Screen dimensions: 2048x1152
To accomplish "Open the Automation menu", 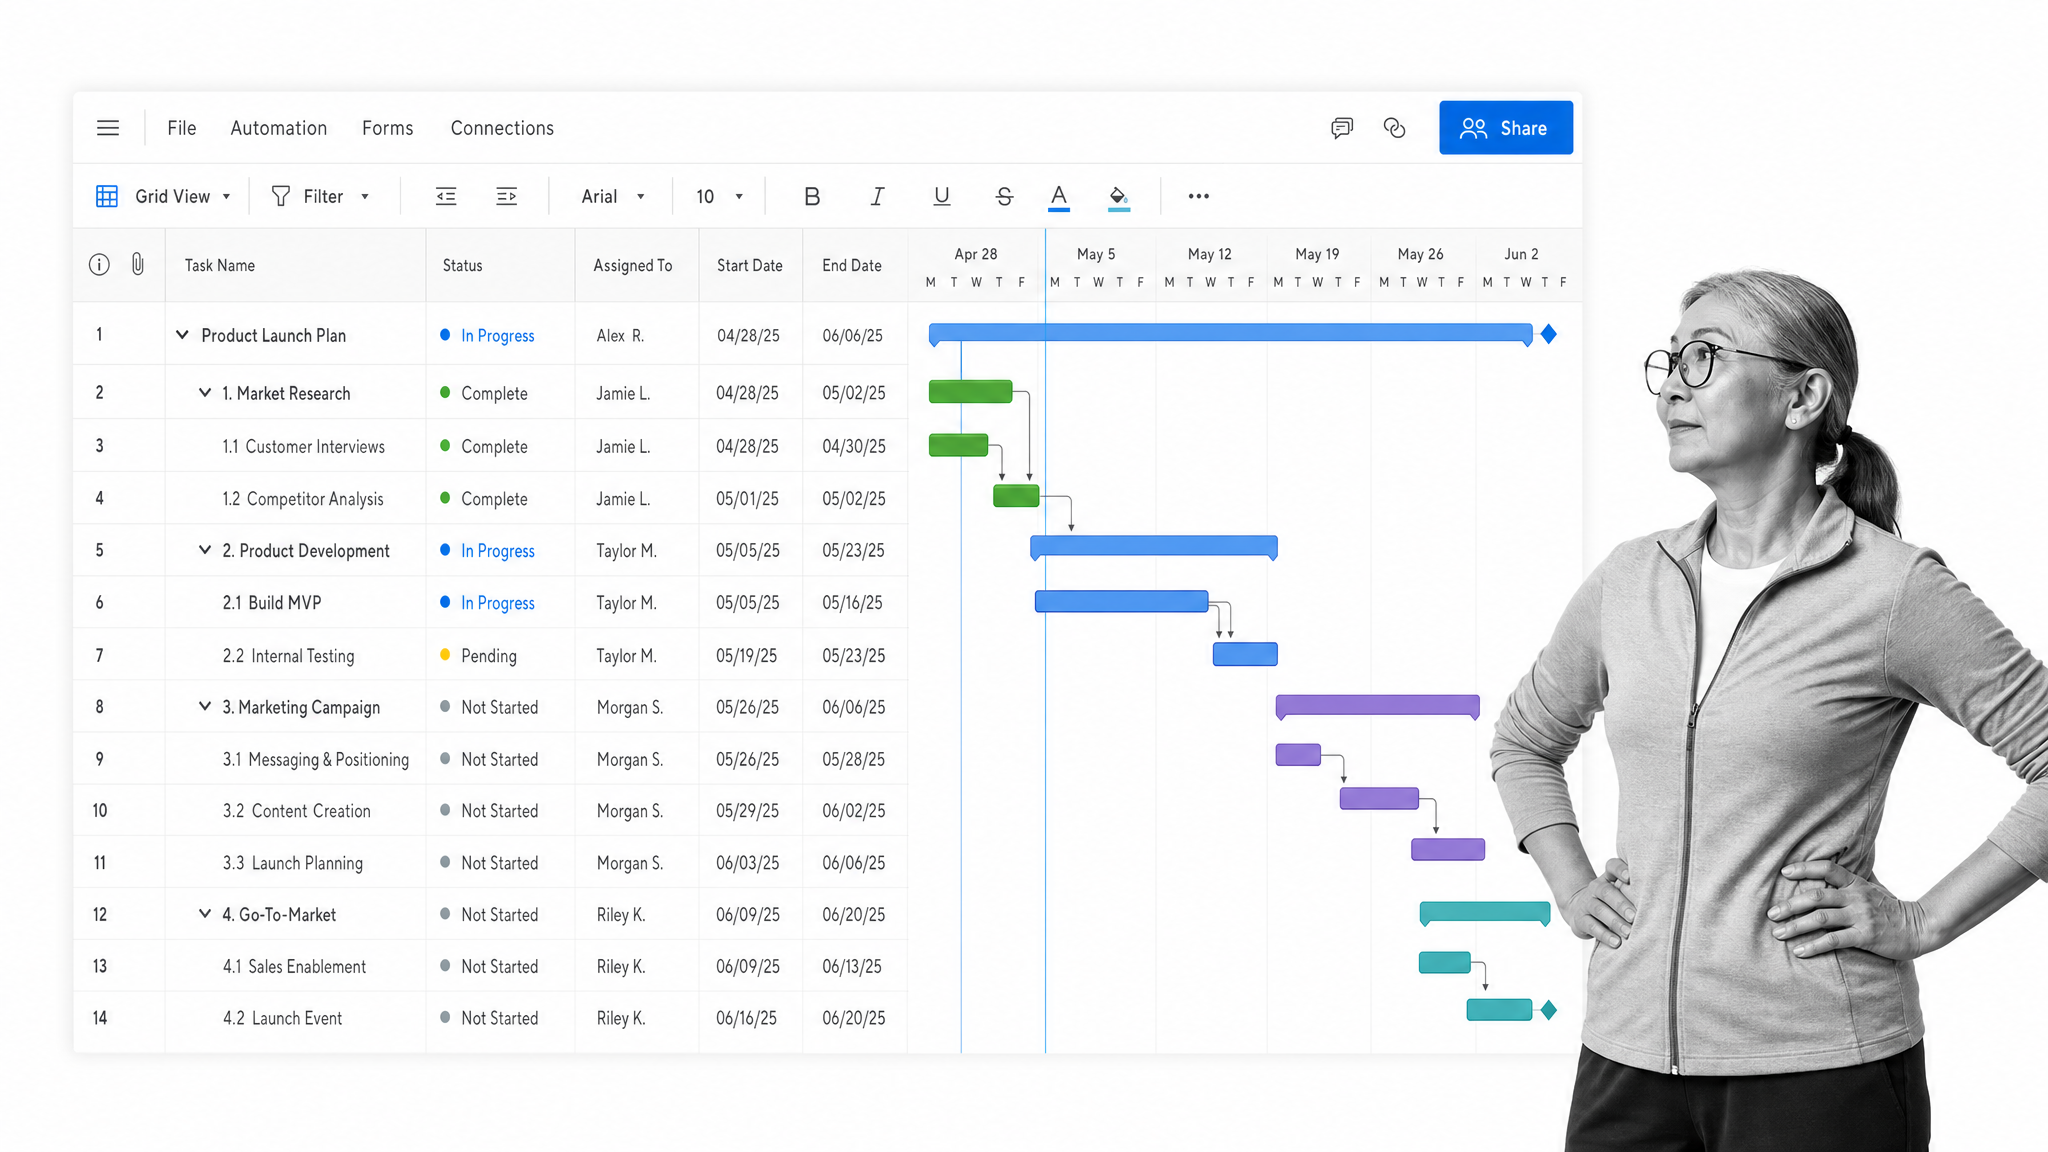I will coord(279,128).
